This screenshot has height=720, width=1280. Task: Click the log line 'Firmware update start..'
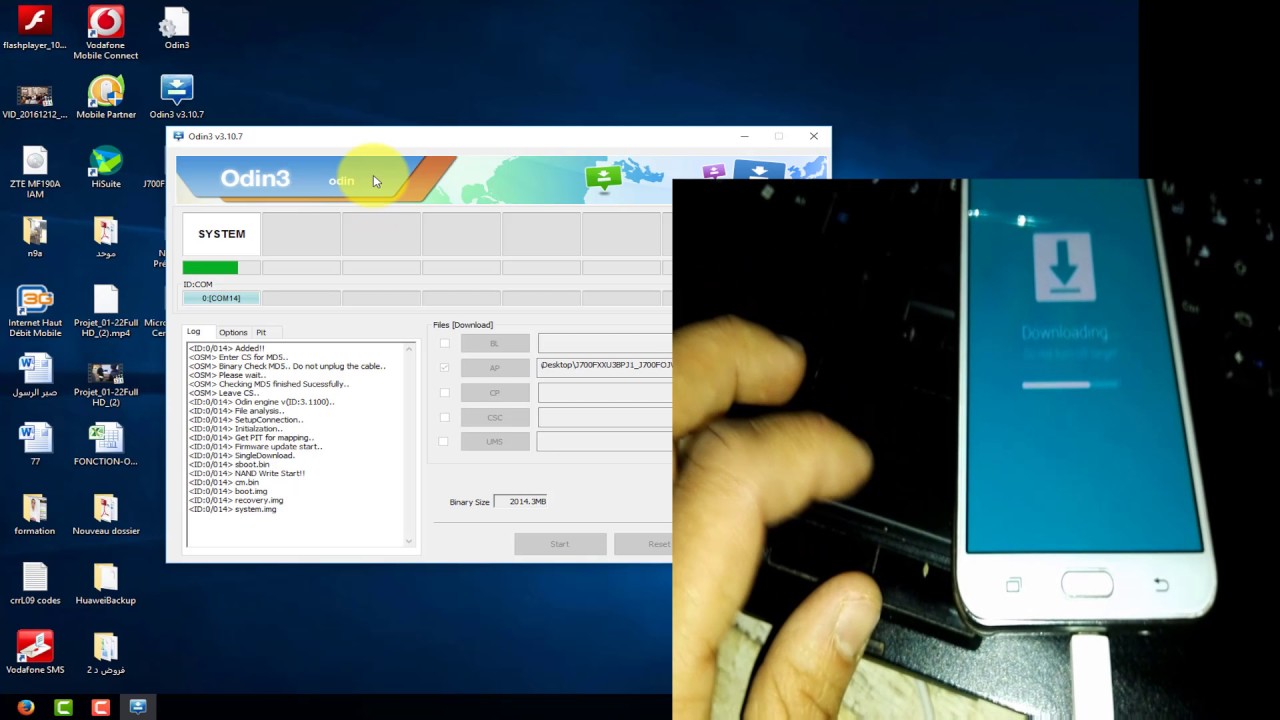255,446
